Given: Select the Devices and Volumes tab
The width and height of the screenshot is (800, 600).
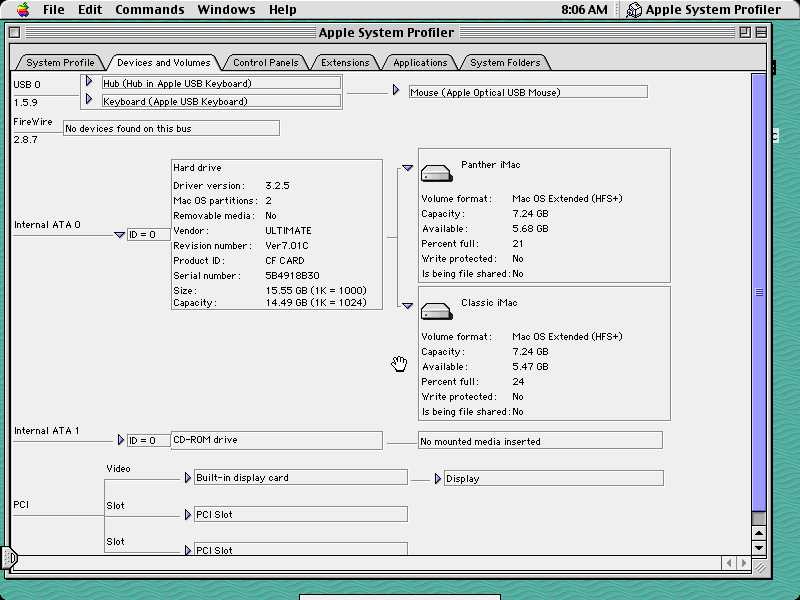Looking at the screenshot, I should click(x=163, y=63).
